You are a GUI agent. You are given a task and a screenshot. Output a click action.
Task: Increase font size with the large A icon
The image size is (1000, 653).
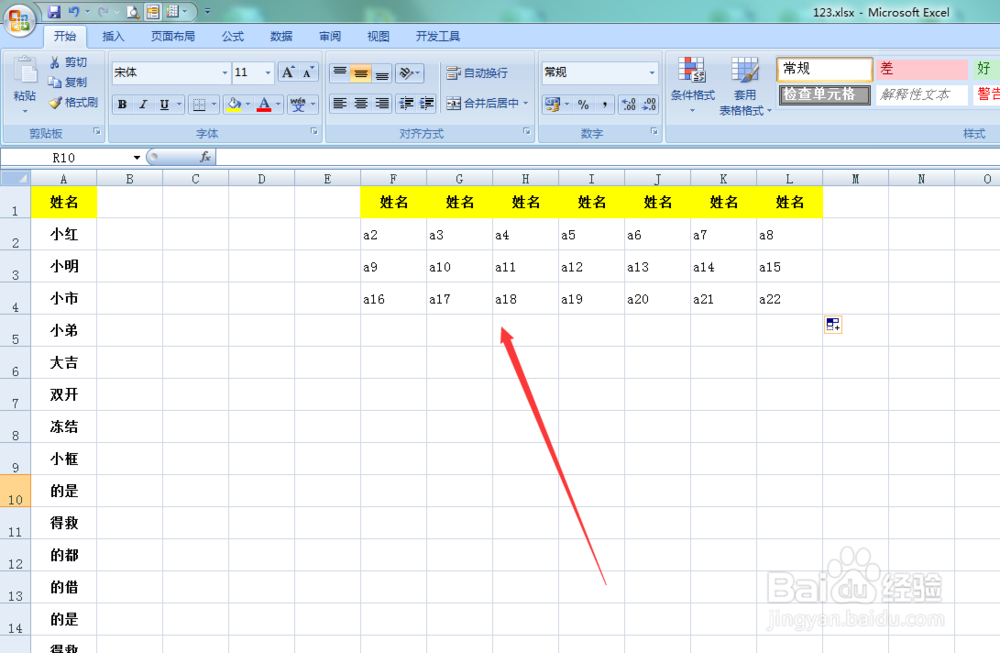pos(288,72)
